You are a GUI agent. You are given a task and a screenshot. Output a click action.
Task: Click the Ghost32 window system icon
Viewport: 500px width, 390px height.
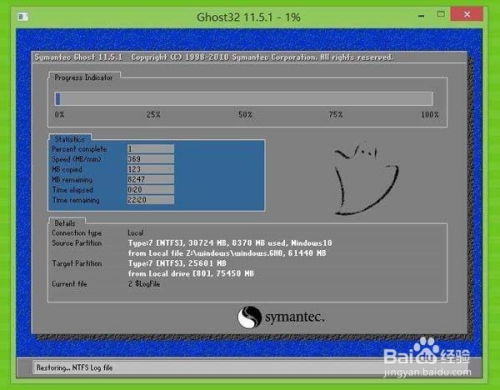[x=23, y=16]
